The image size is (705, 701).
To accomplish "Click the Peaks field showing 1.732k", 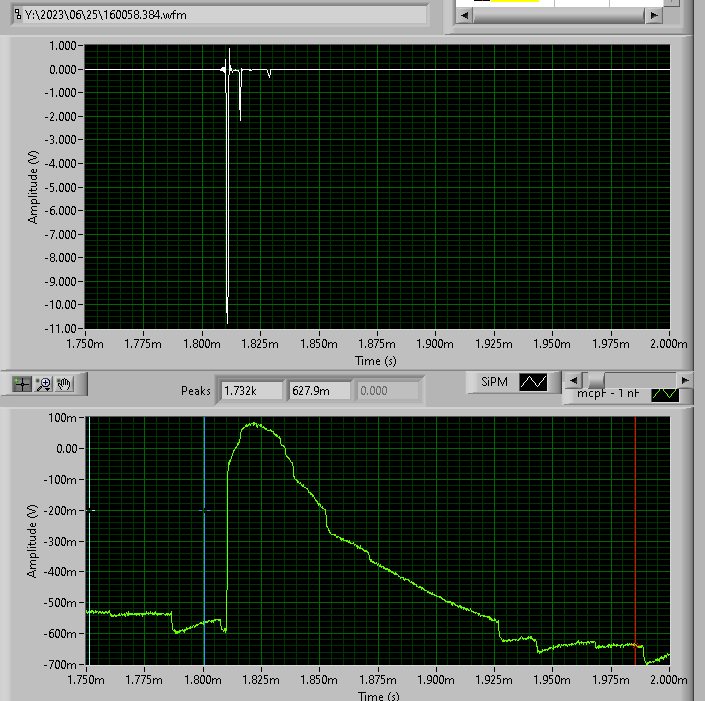I will pos(251,391).
